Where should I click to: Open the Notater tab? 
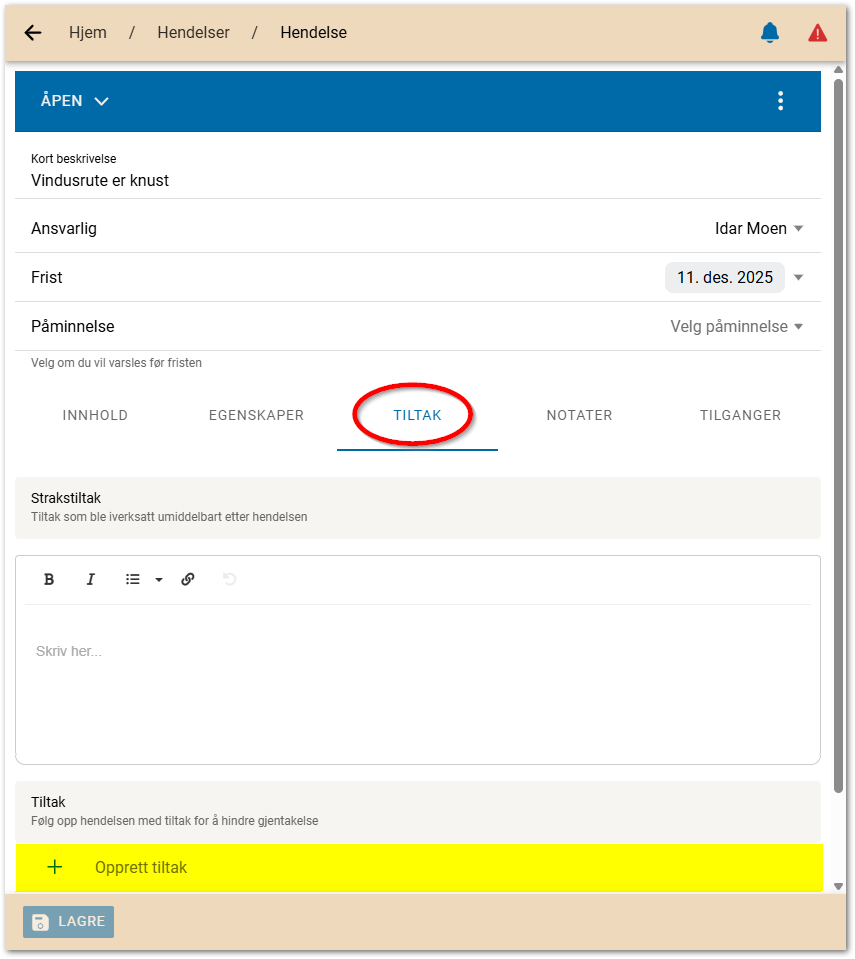579,415
